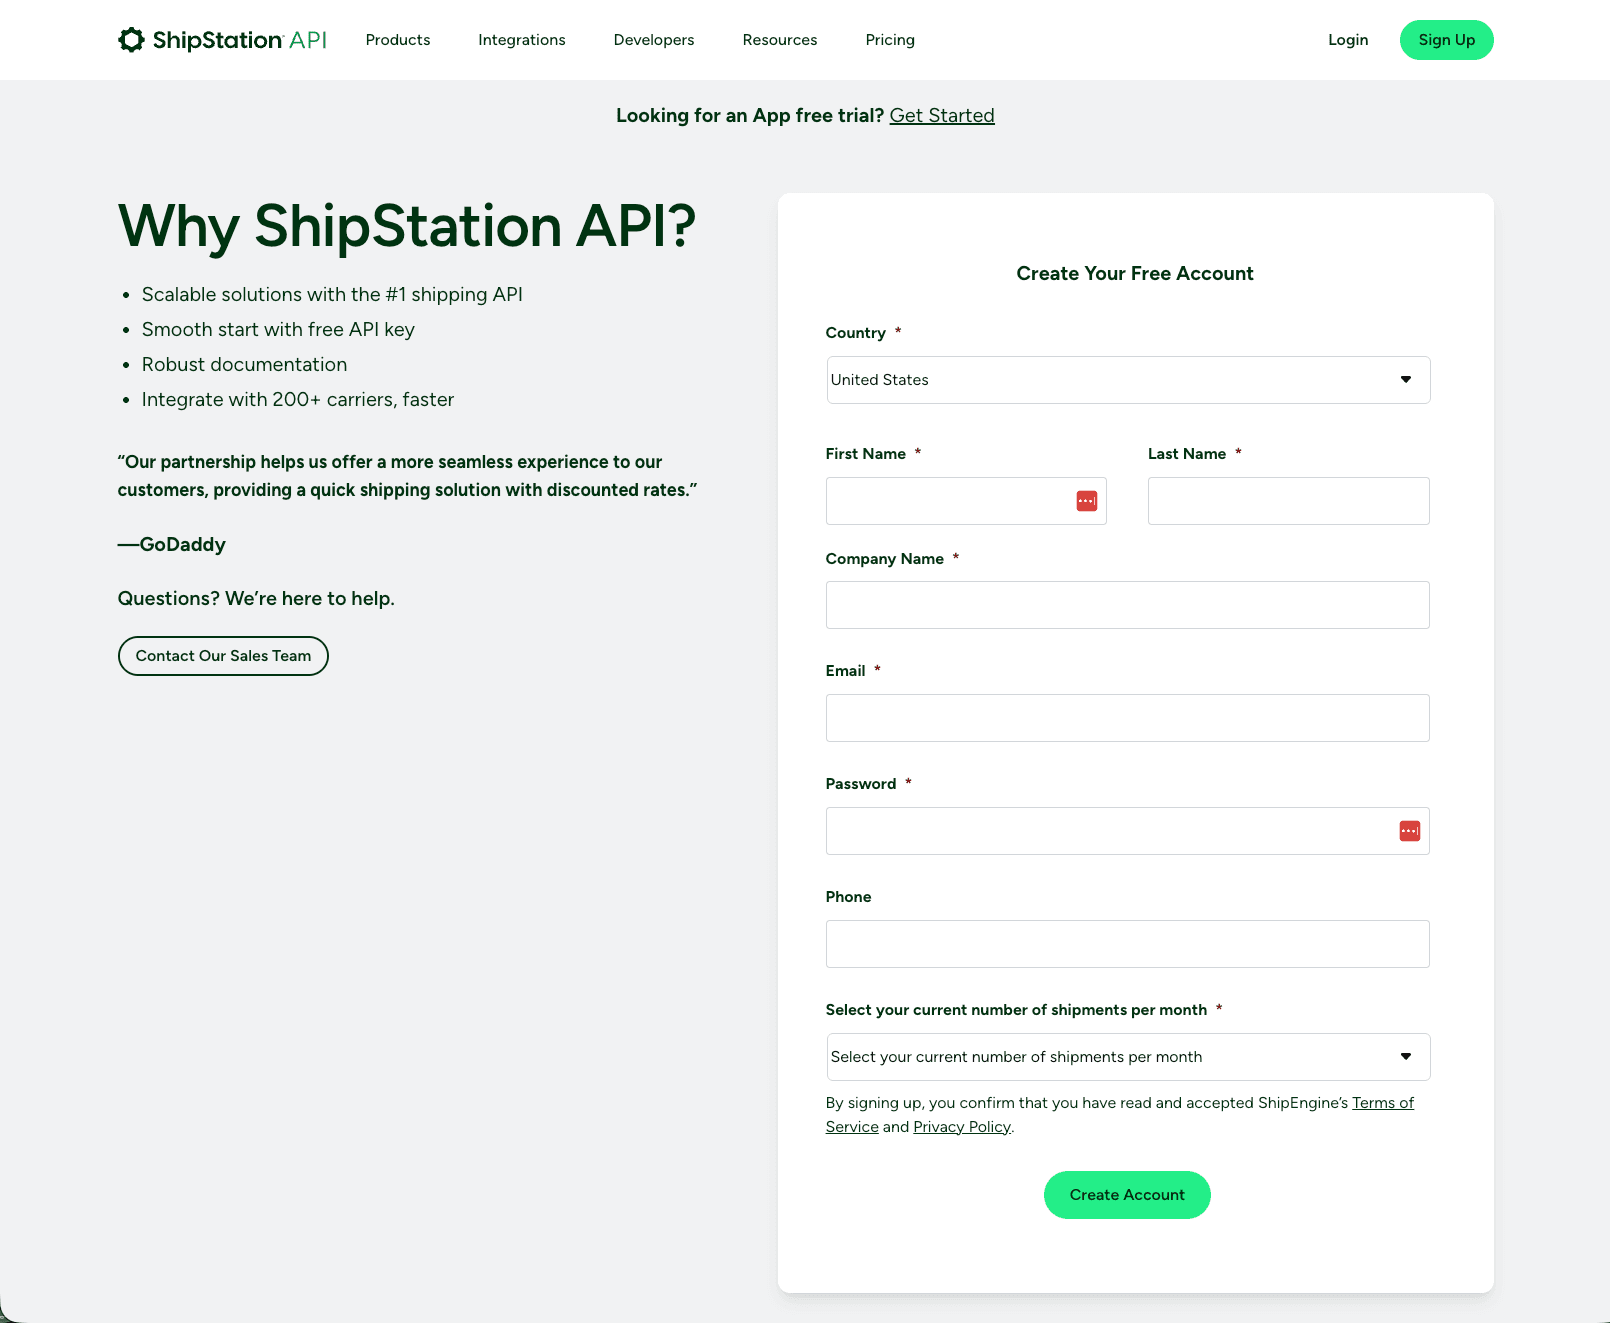Click 'Smooth start with free API key' text
This screenshot has width=1610, height=1323.
(x=278, y=330)
